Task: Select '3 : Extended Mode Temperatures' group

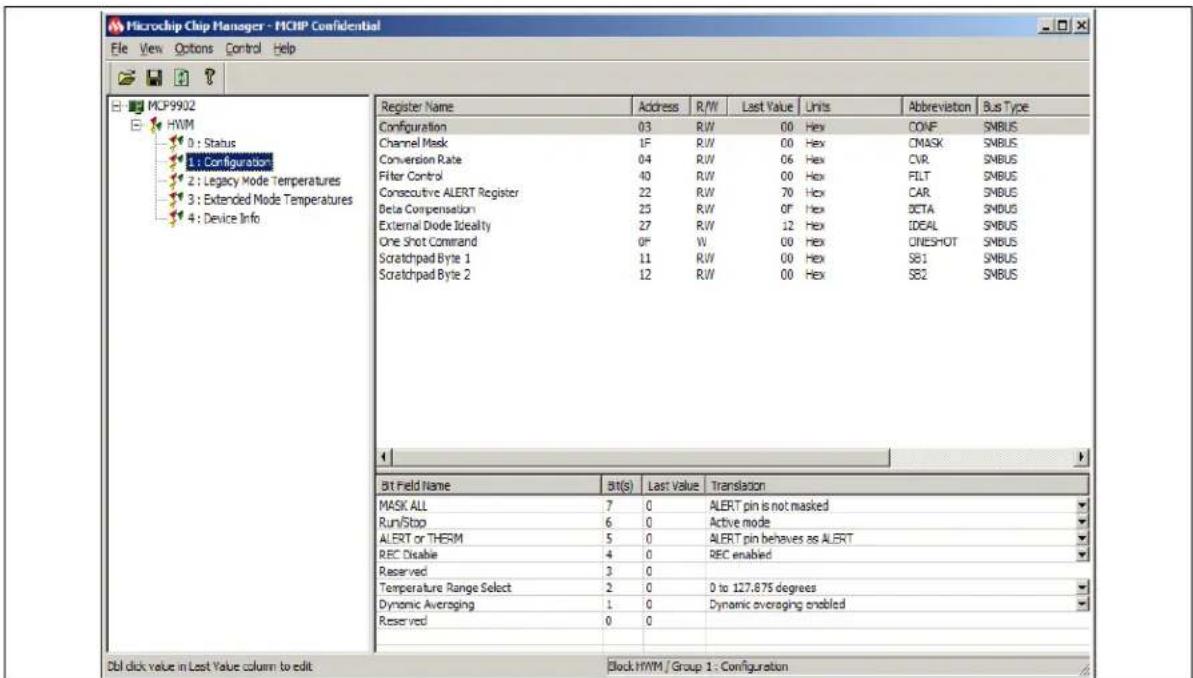Action: (x=270, y=199)
